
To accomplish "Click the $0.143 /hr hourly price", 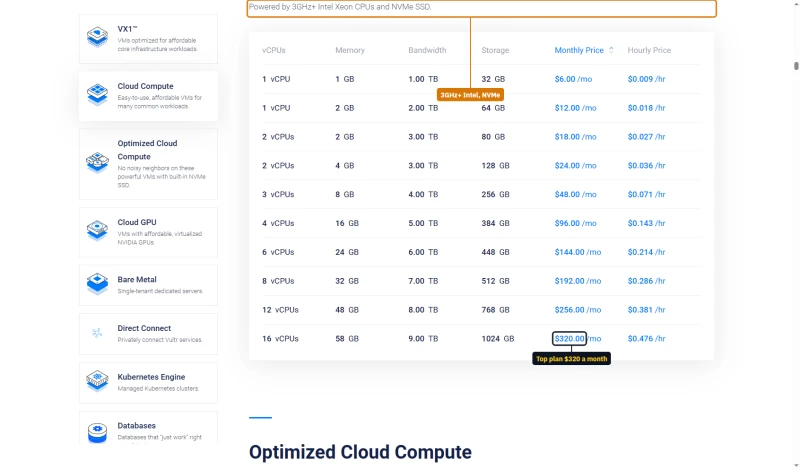I will pyautogui.click(x=646, y=224).
